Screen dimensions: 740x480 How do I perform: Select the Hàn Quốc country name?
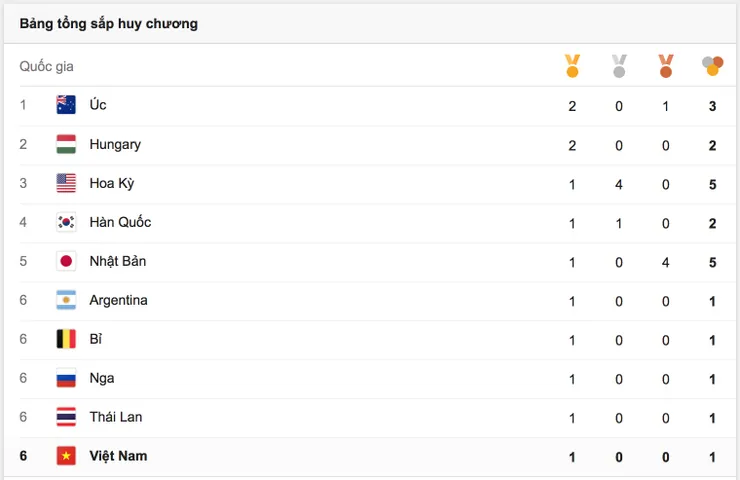[120, 222]
